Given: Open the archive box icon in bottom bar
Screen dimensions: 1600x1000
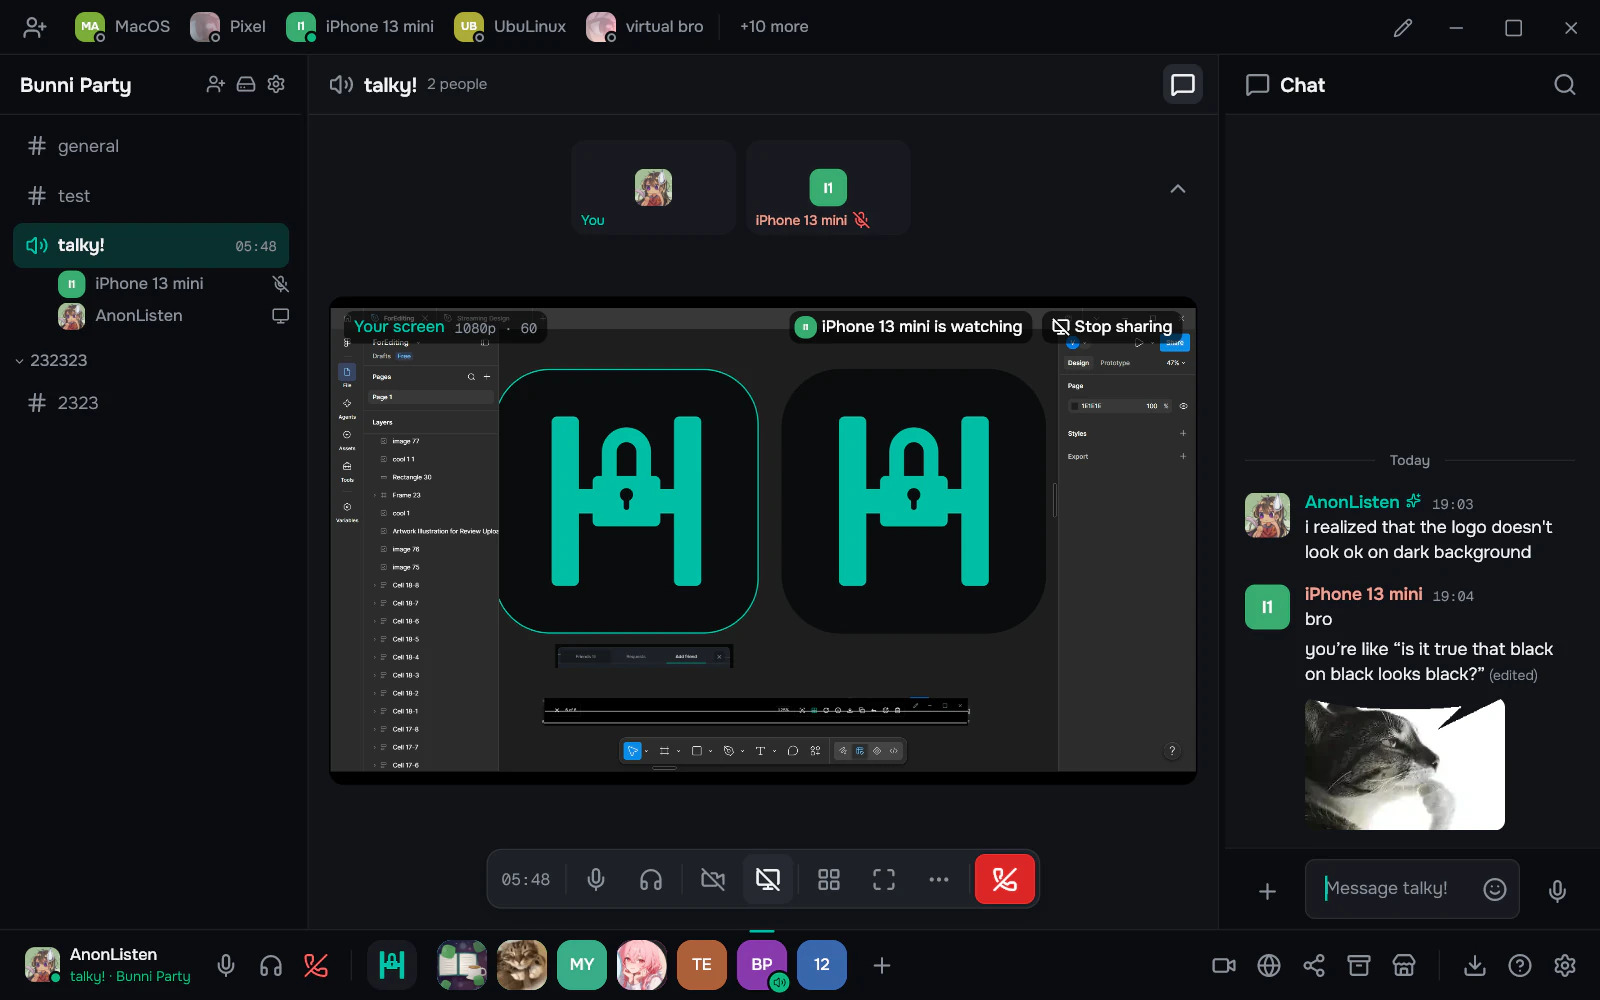Looking at the screenshot, I should (1359, 965).
